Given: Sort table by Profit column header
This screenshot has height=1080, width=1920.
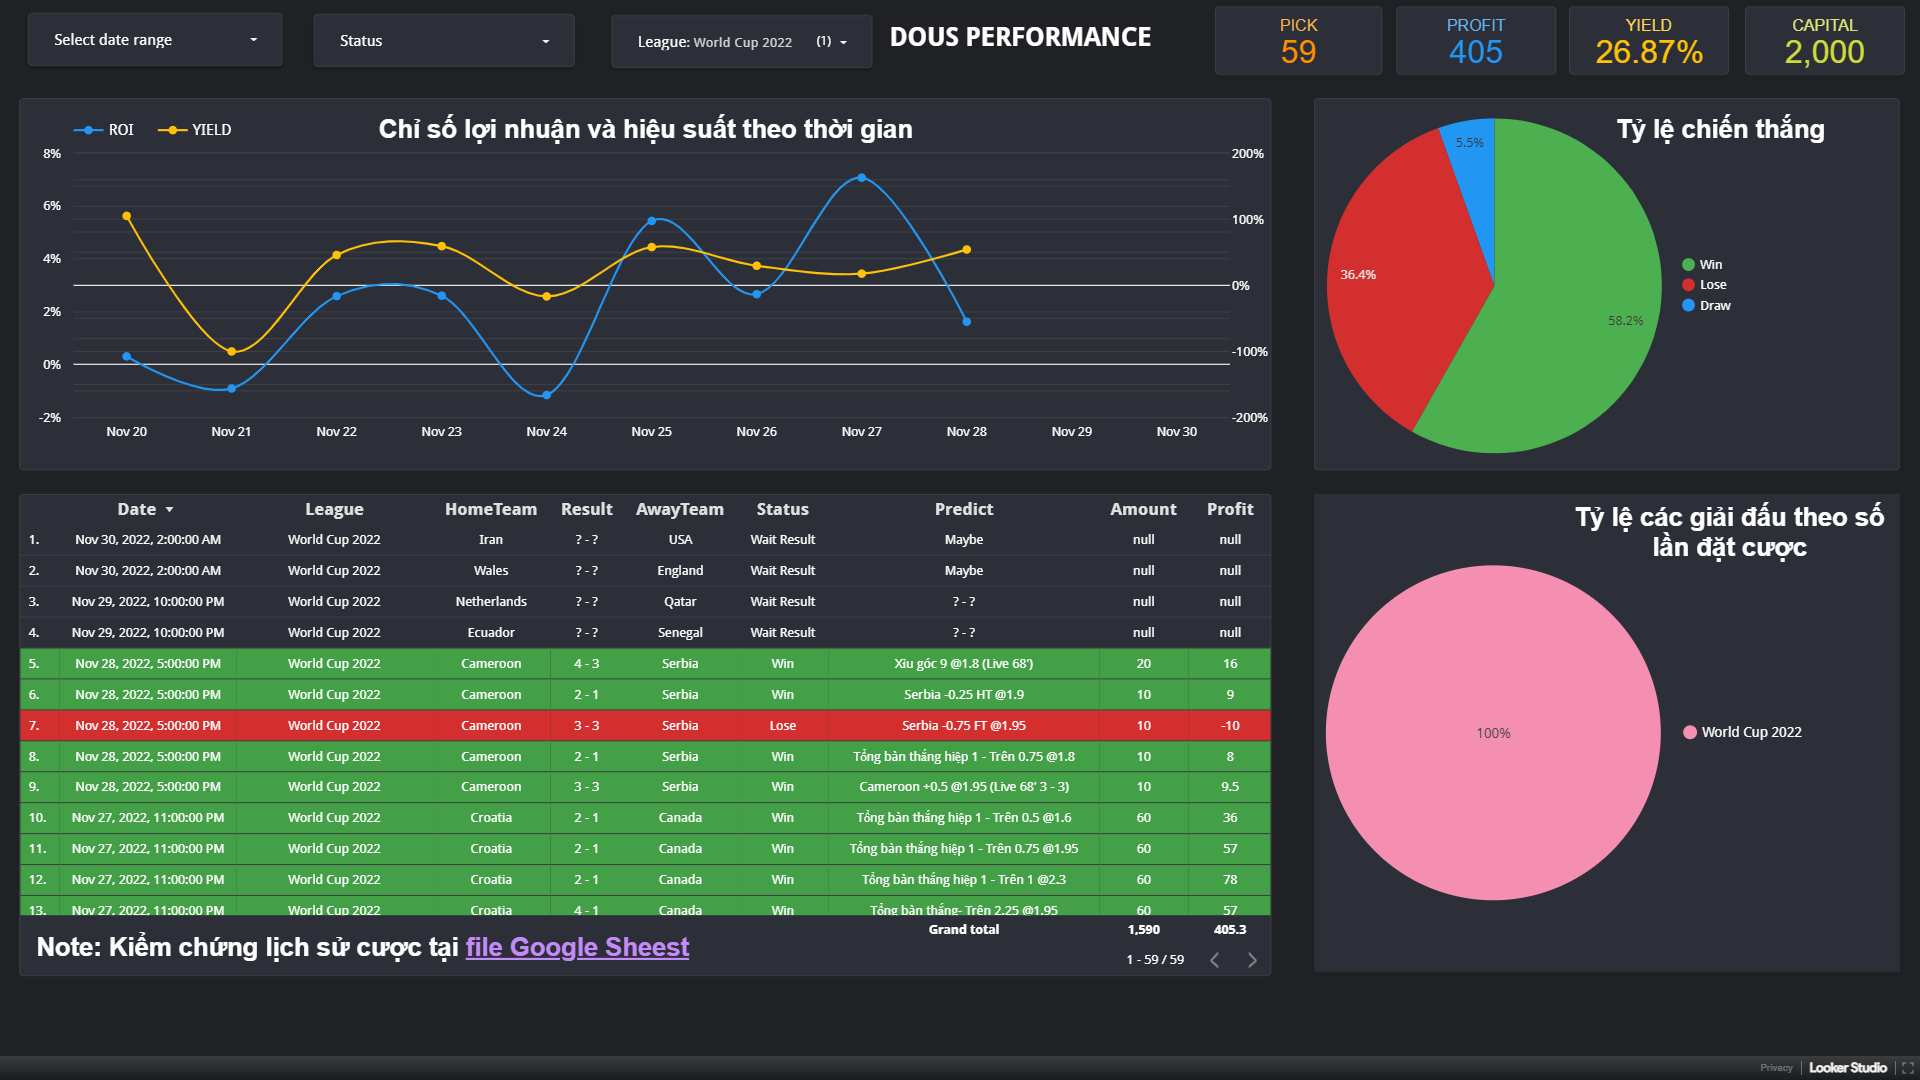Looking at the screenshot, I should coord(1229,509).
